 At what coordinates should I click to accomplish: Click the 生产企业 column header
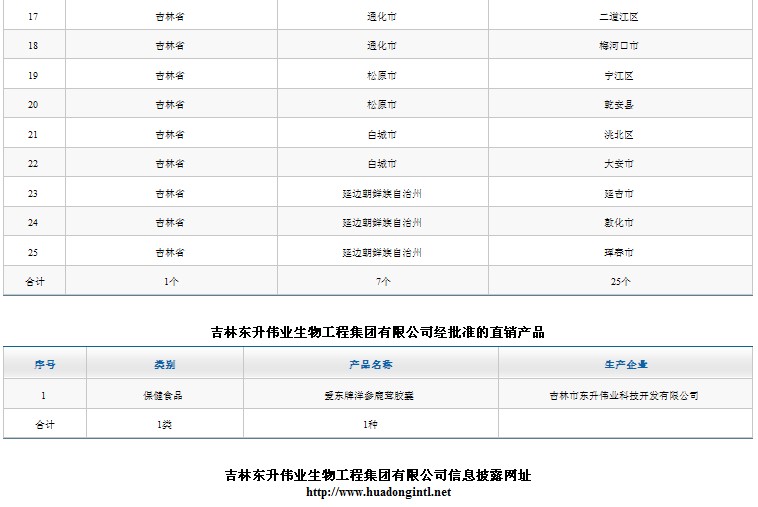click(x=625, y=365)
